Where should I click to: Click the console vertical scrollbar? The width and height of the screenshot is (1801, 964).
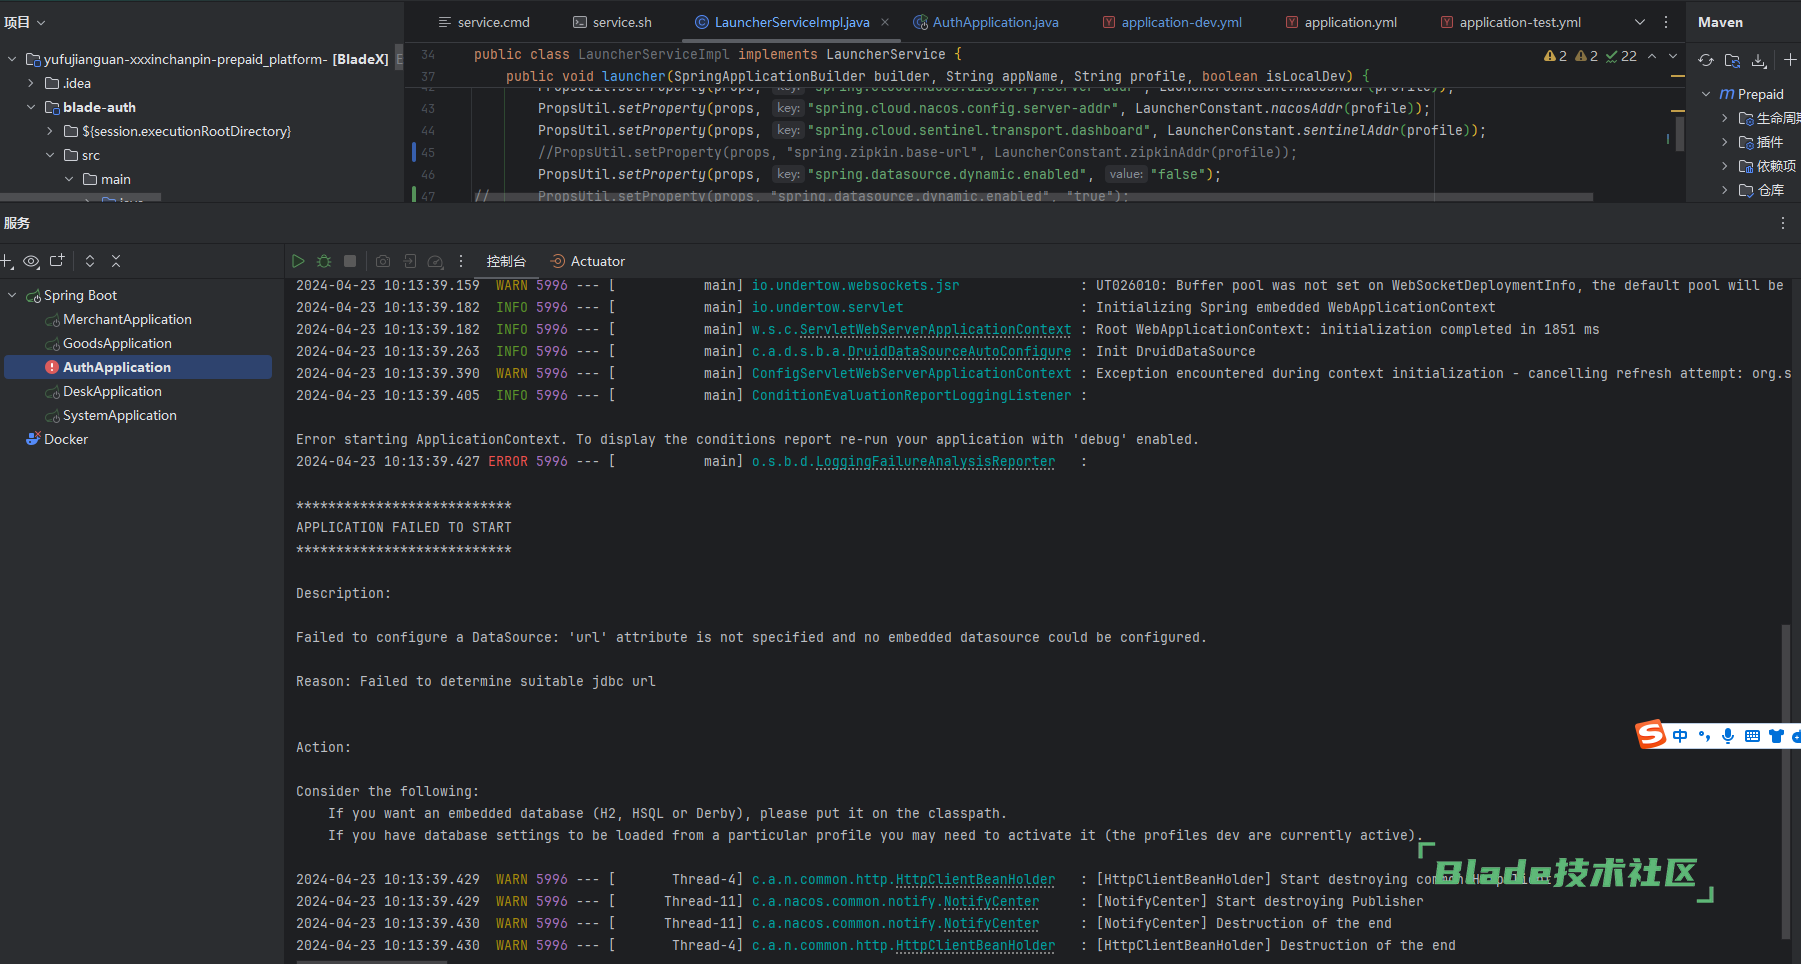(1785, 781)
